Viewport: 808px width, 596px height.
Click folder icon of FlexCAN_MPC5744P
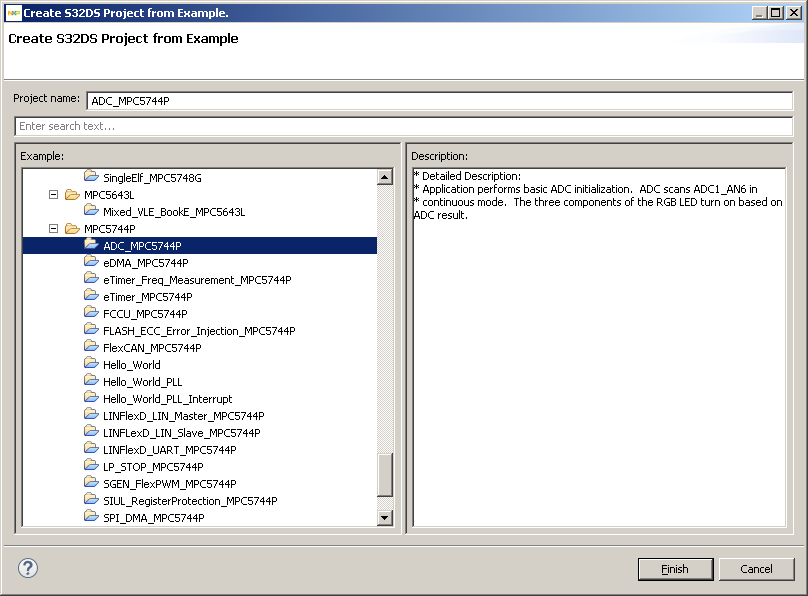pyautogui.click(x=91, y=347)
